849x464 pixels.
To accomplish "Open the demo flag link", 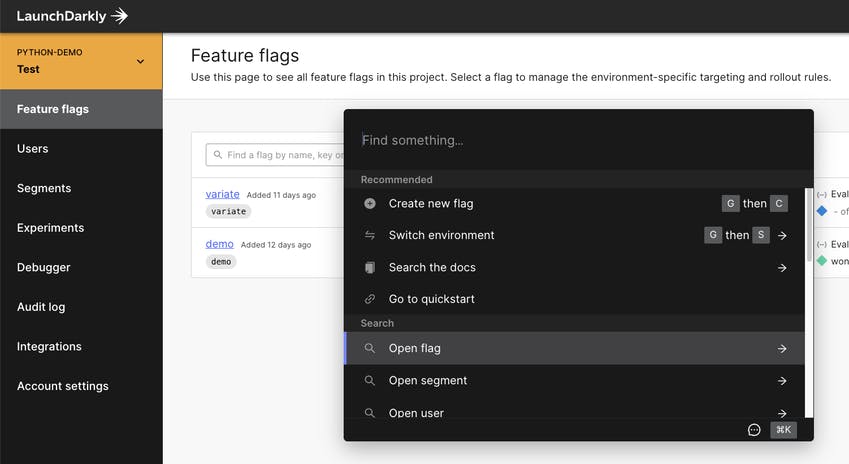I will pos(219,244).
